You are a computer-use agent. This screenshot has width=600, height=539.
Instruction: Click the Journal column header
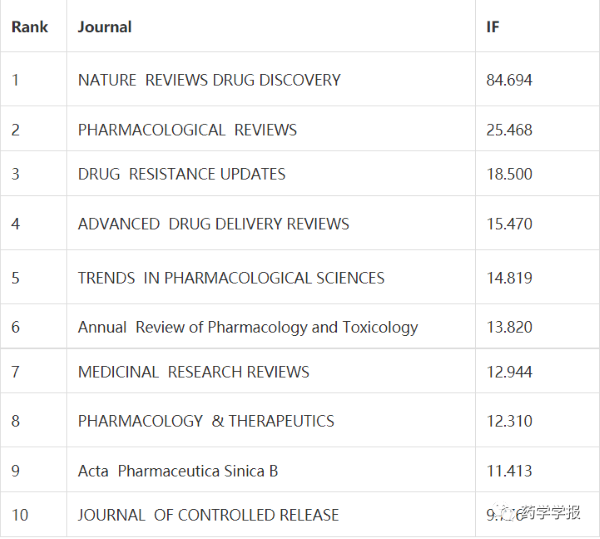click(x=105, y=27)
